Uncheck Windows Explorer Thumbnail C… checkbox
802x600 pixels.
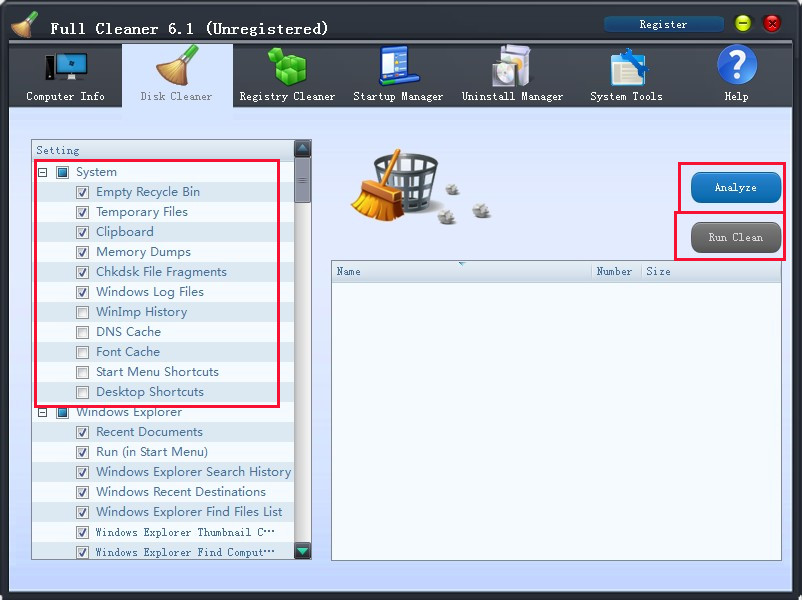point(82,532)
